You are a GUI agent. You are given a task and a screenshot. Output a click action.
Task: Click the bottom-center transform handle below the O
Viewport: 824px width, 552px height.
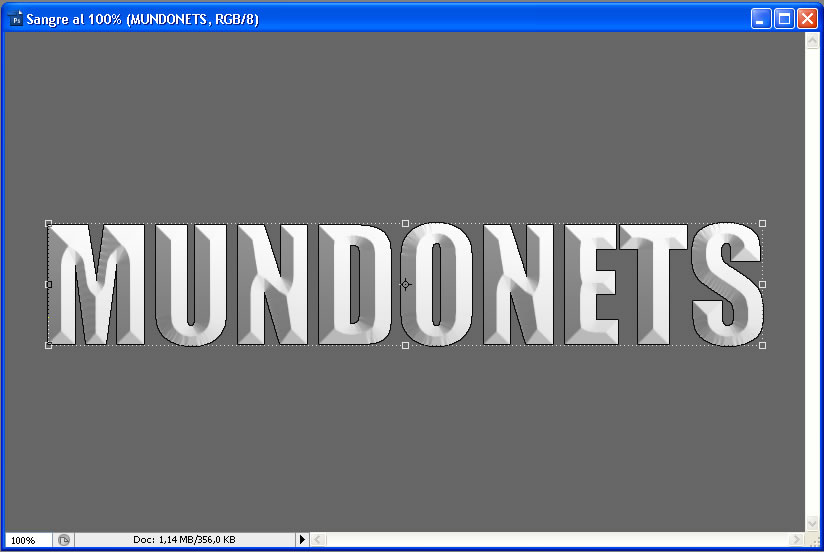pyautogui.click(x=405, y=345)
